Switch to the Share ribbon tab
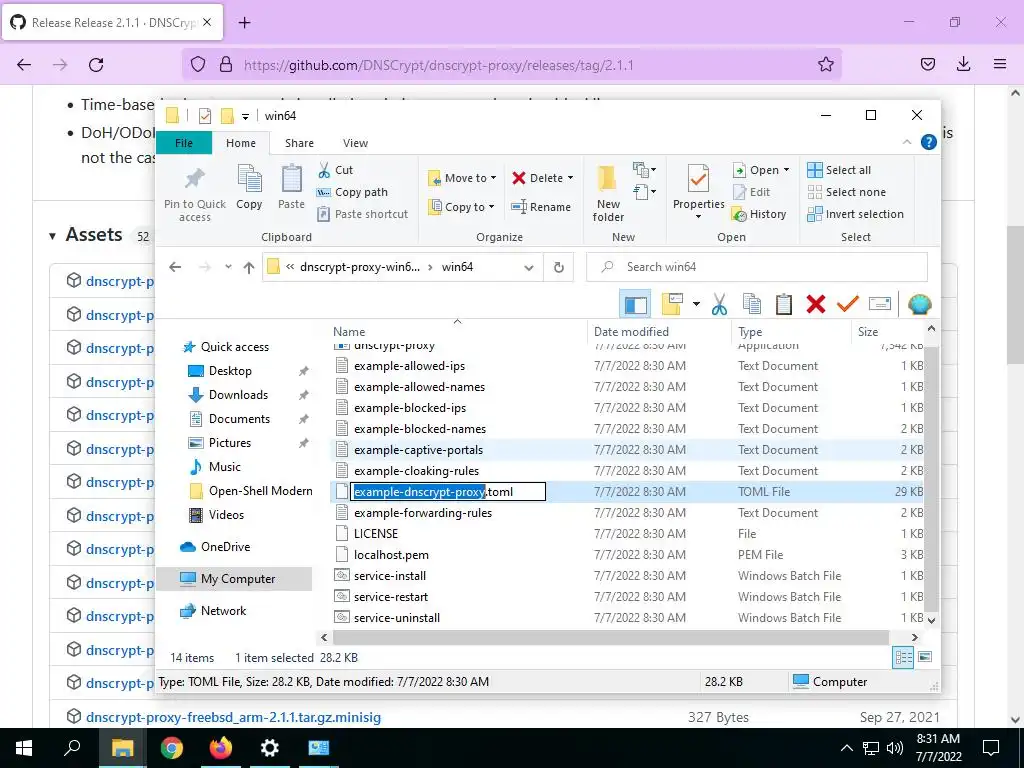 (x=299, y=143)
